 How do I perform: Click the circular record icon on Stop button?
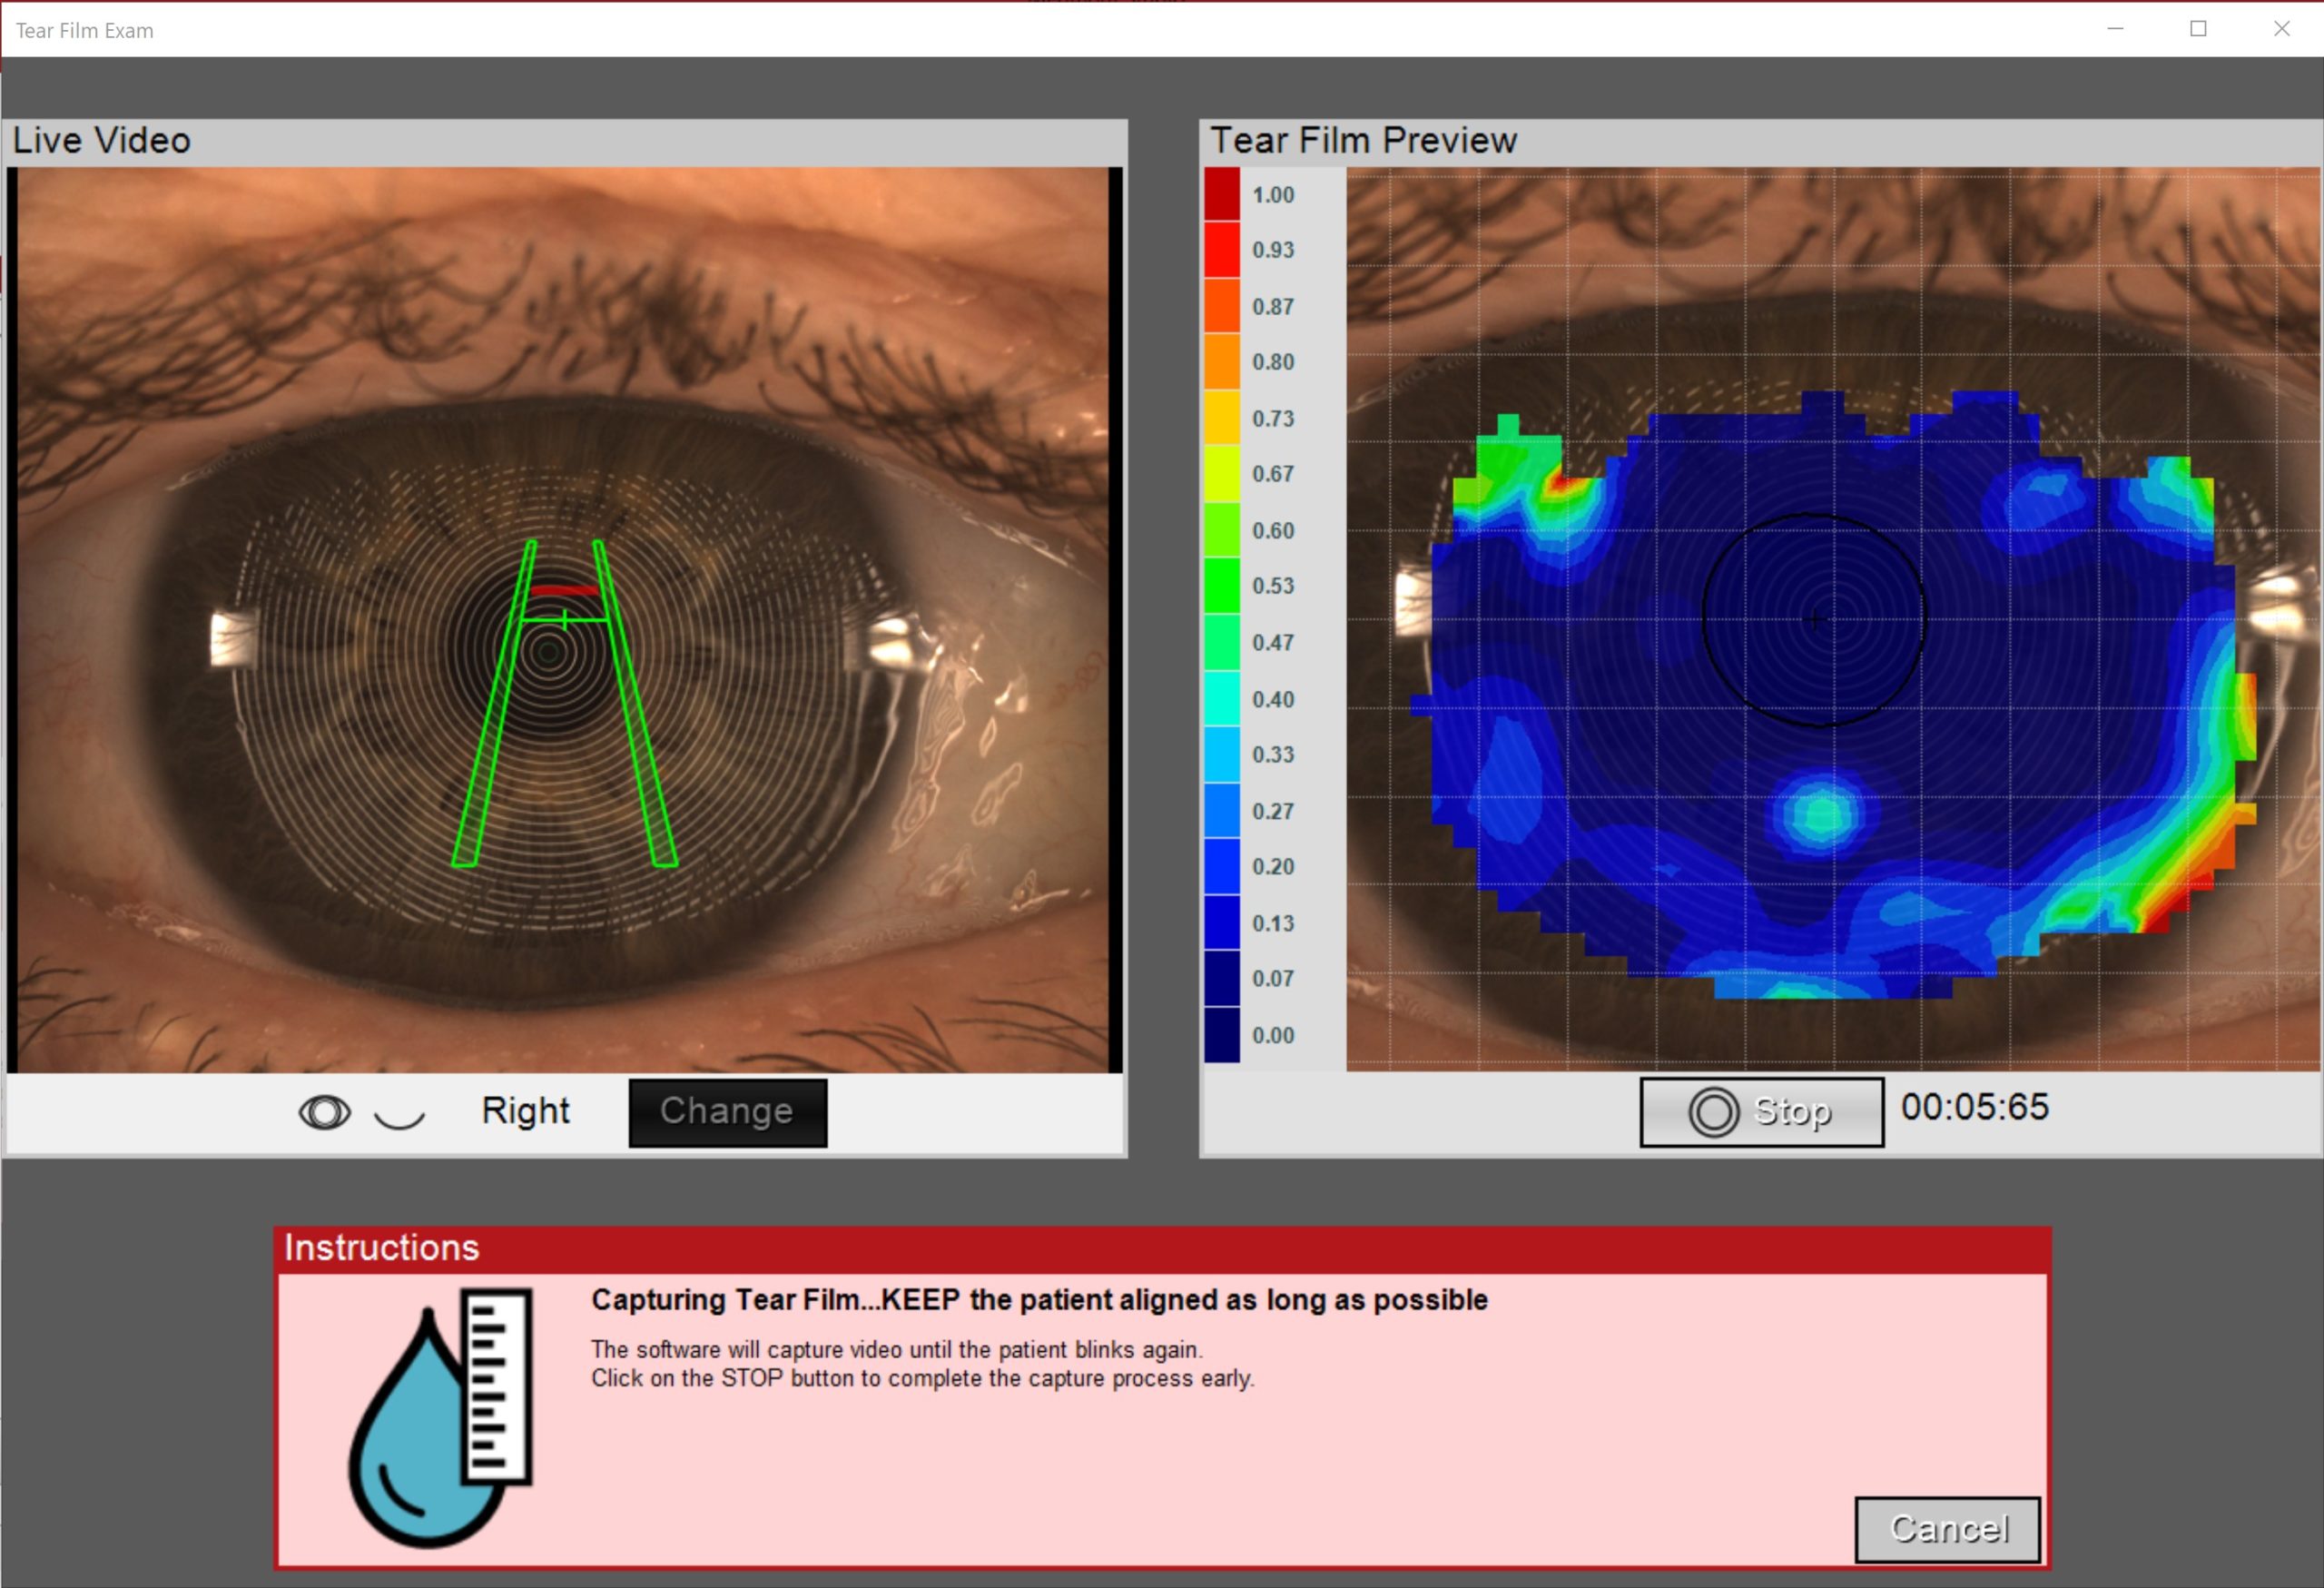[x=1712, y=1112]
